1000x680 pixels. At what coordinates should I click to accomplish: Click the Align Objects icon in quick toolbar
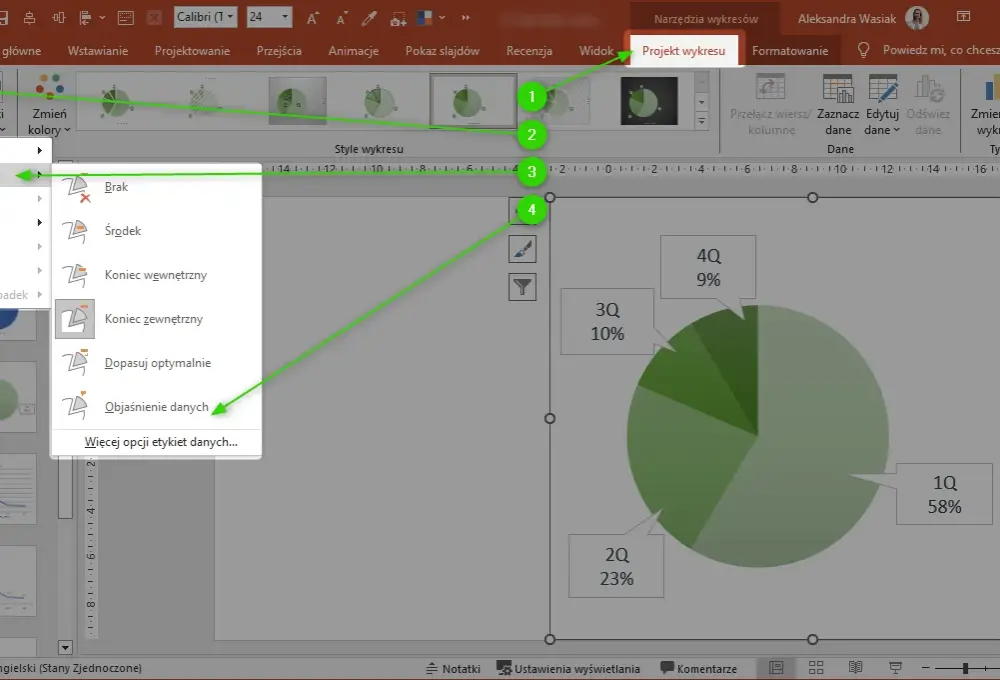[x=85, y=18]
